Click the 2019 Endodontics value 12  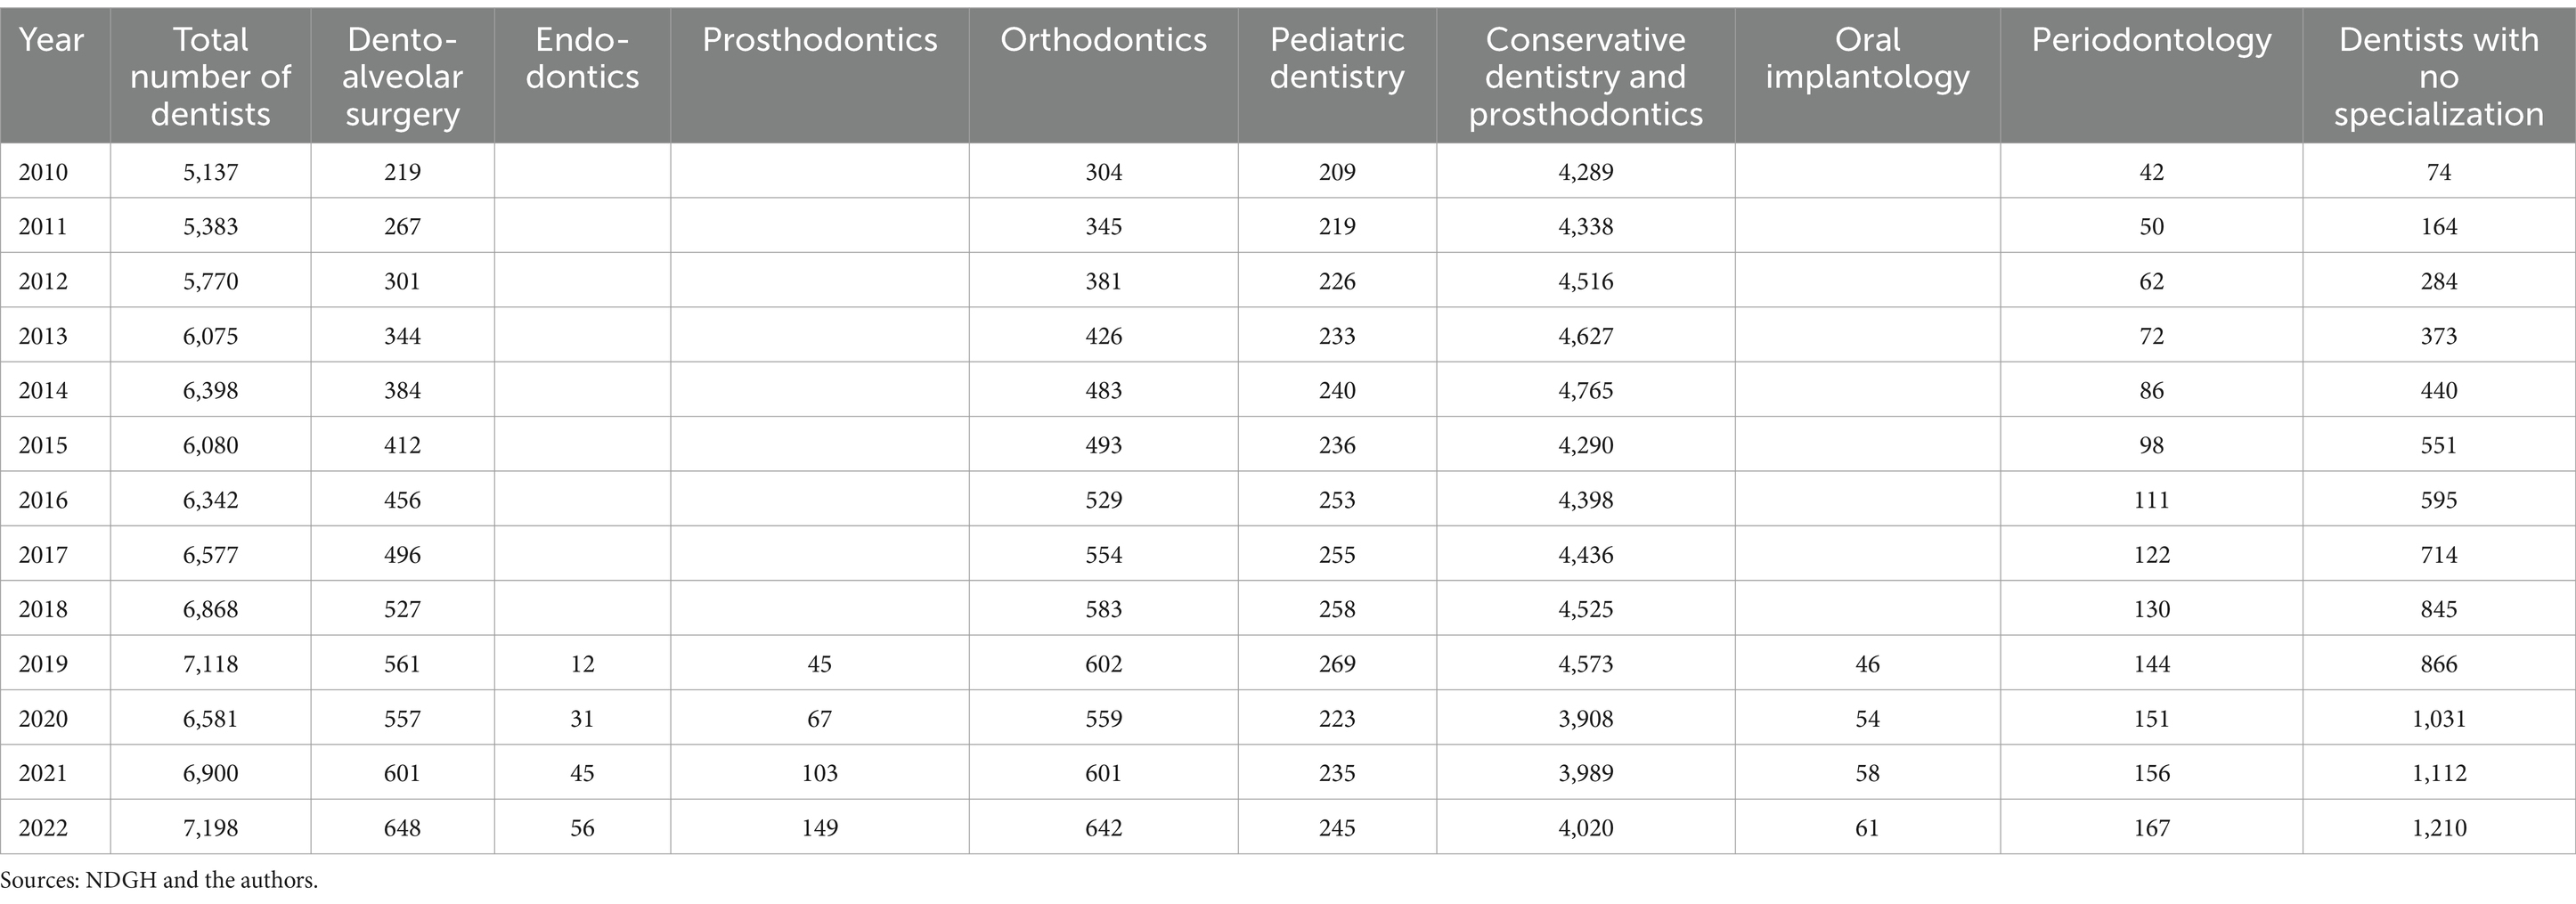(582, 664)
